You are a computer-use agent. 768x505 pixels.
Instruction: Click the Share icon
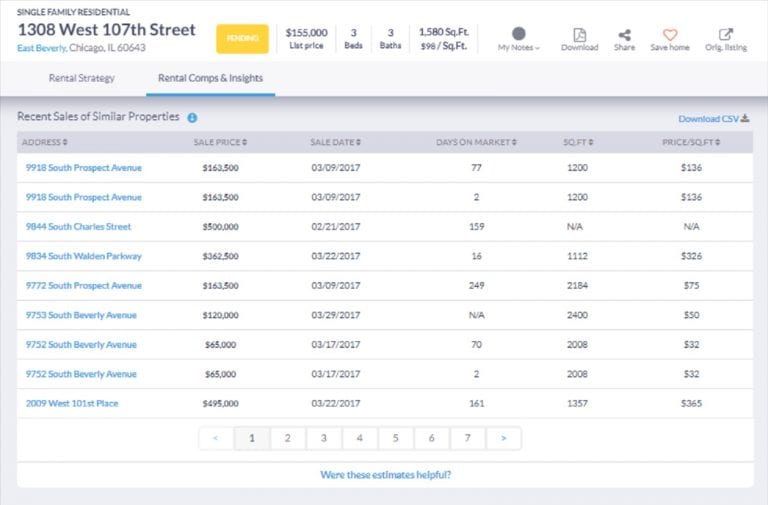click(x=624, y=35)
